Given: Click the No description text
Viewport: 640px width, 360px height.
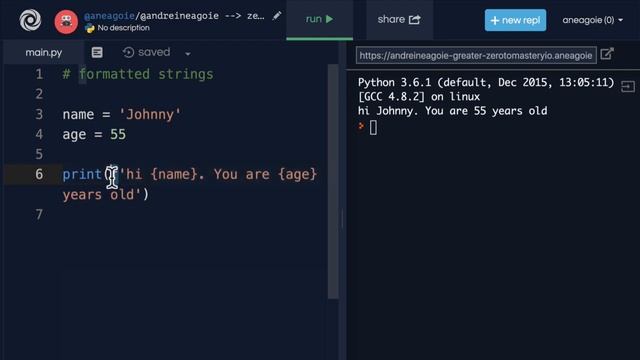Looking at the screenshot, I should [x=123, y=28].
